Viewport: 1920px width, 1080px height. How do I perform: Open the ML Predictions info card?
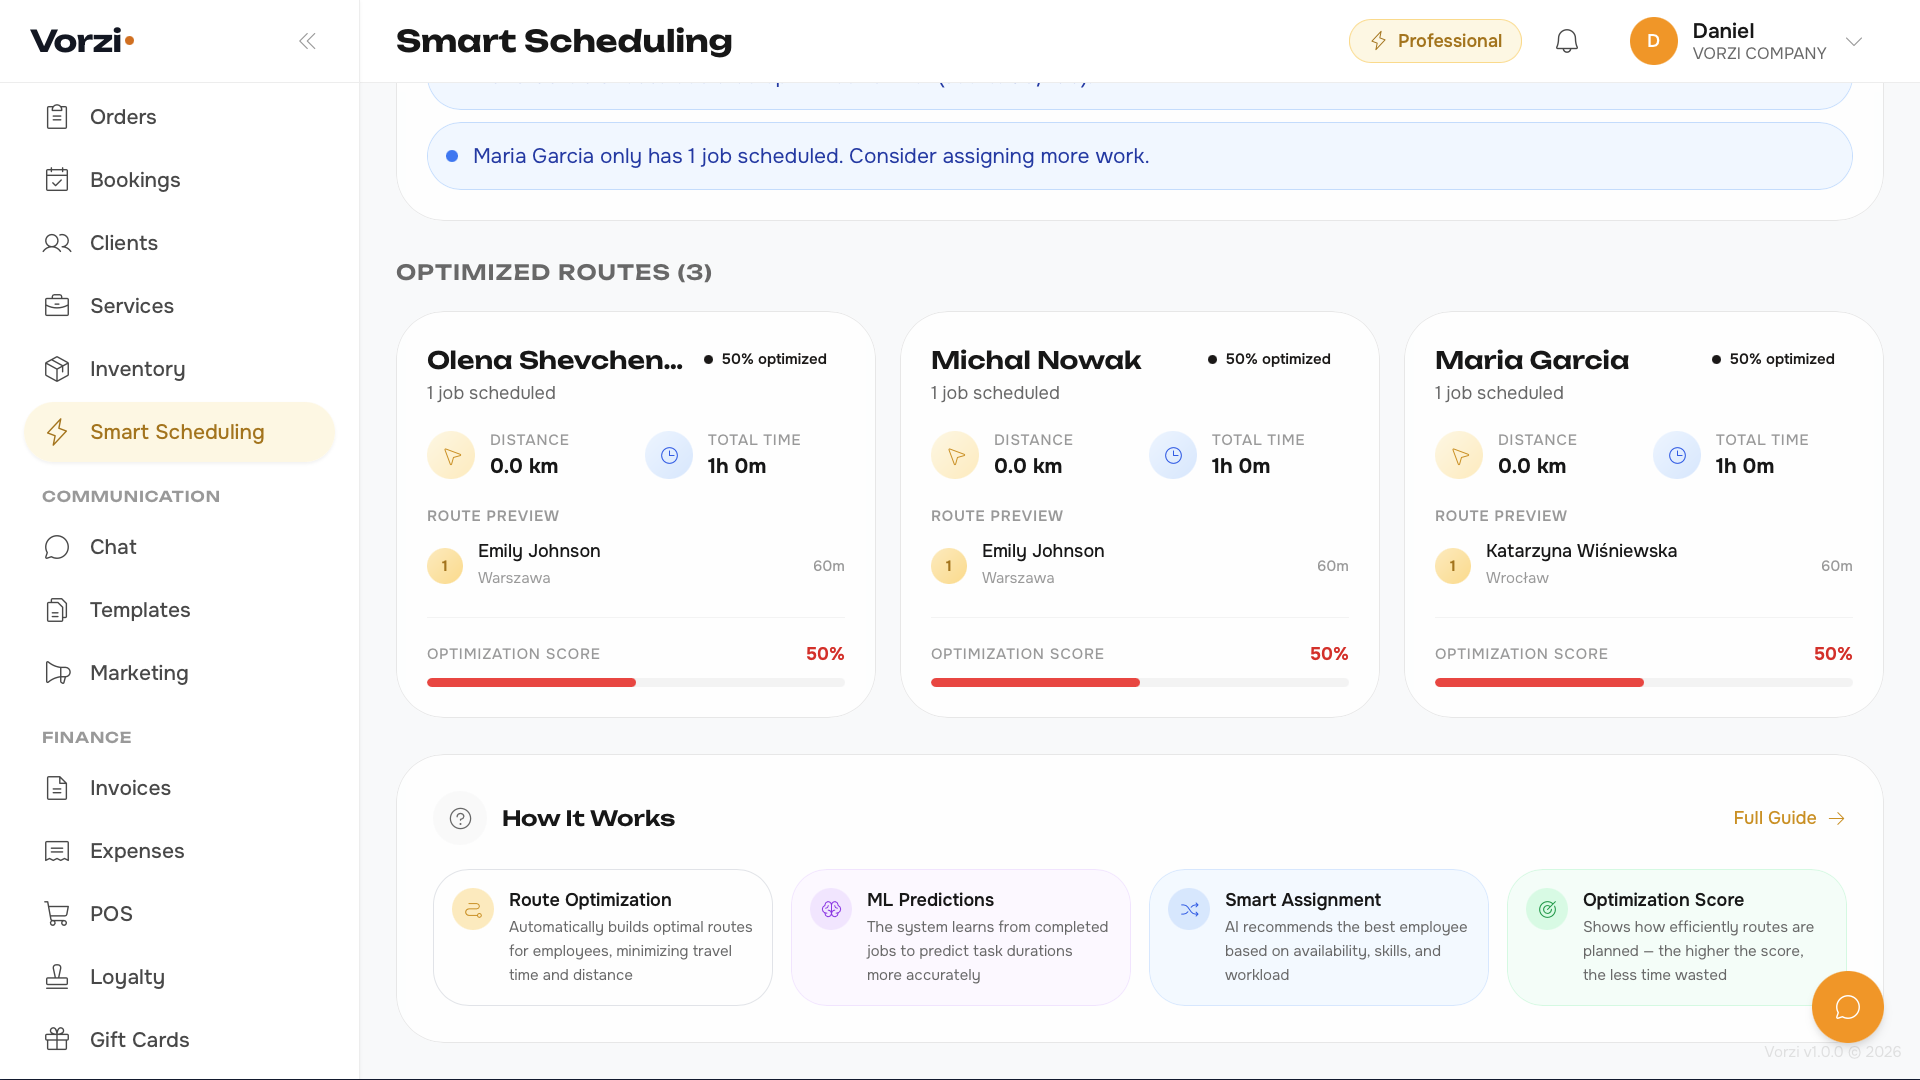(961, 937)
